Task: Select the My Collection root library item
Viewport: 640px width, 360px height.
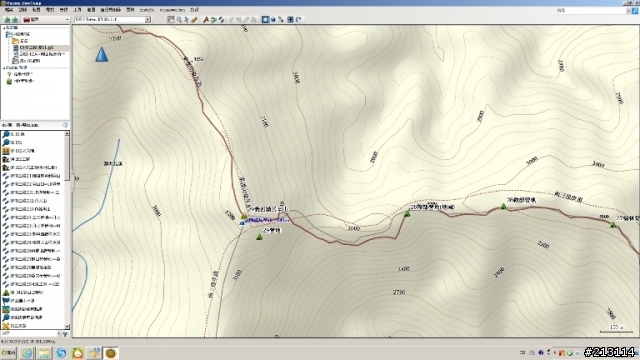Action: 18,34
